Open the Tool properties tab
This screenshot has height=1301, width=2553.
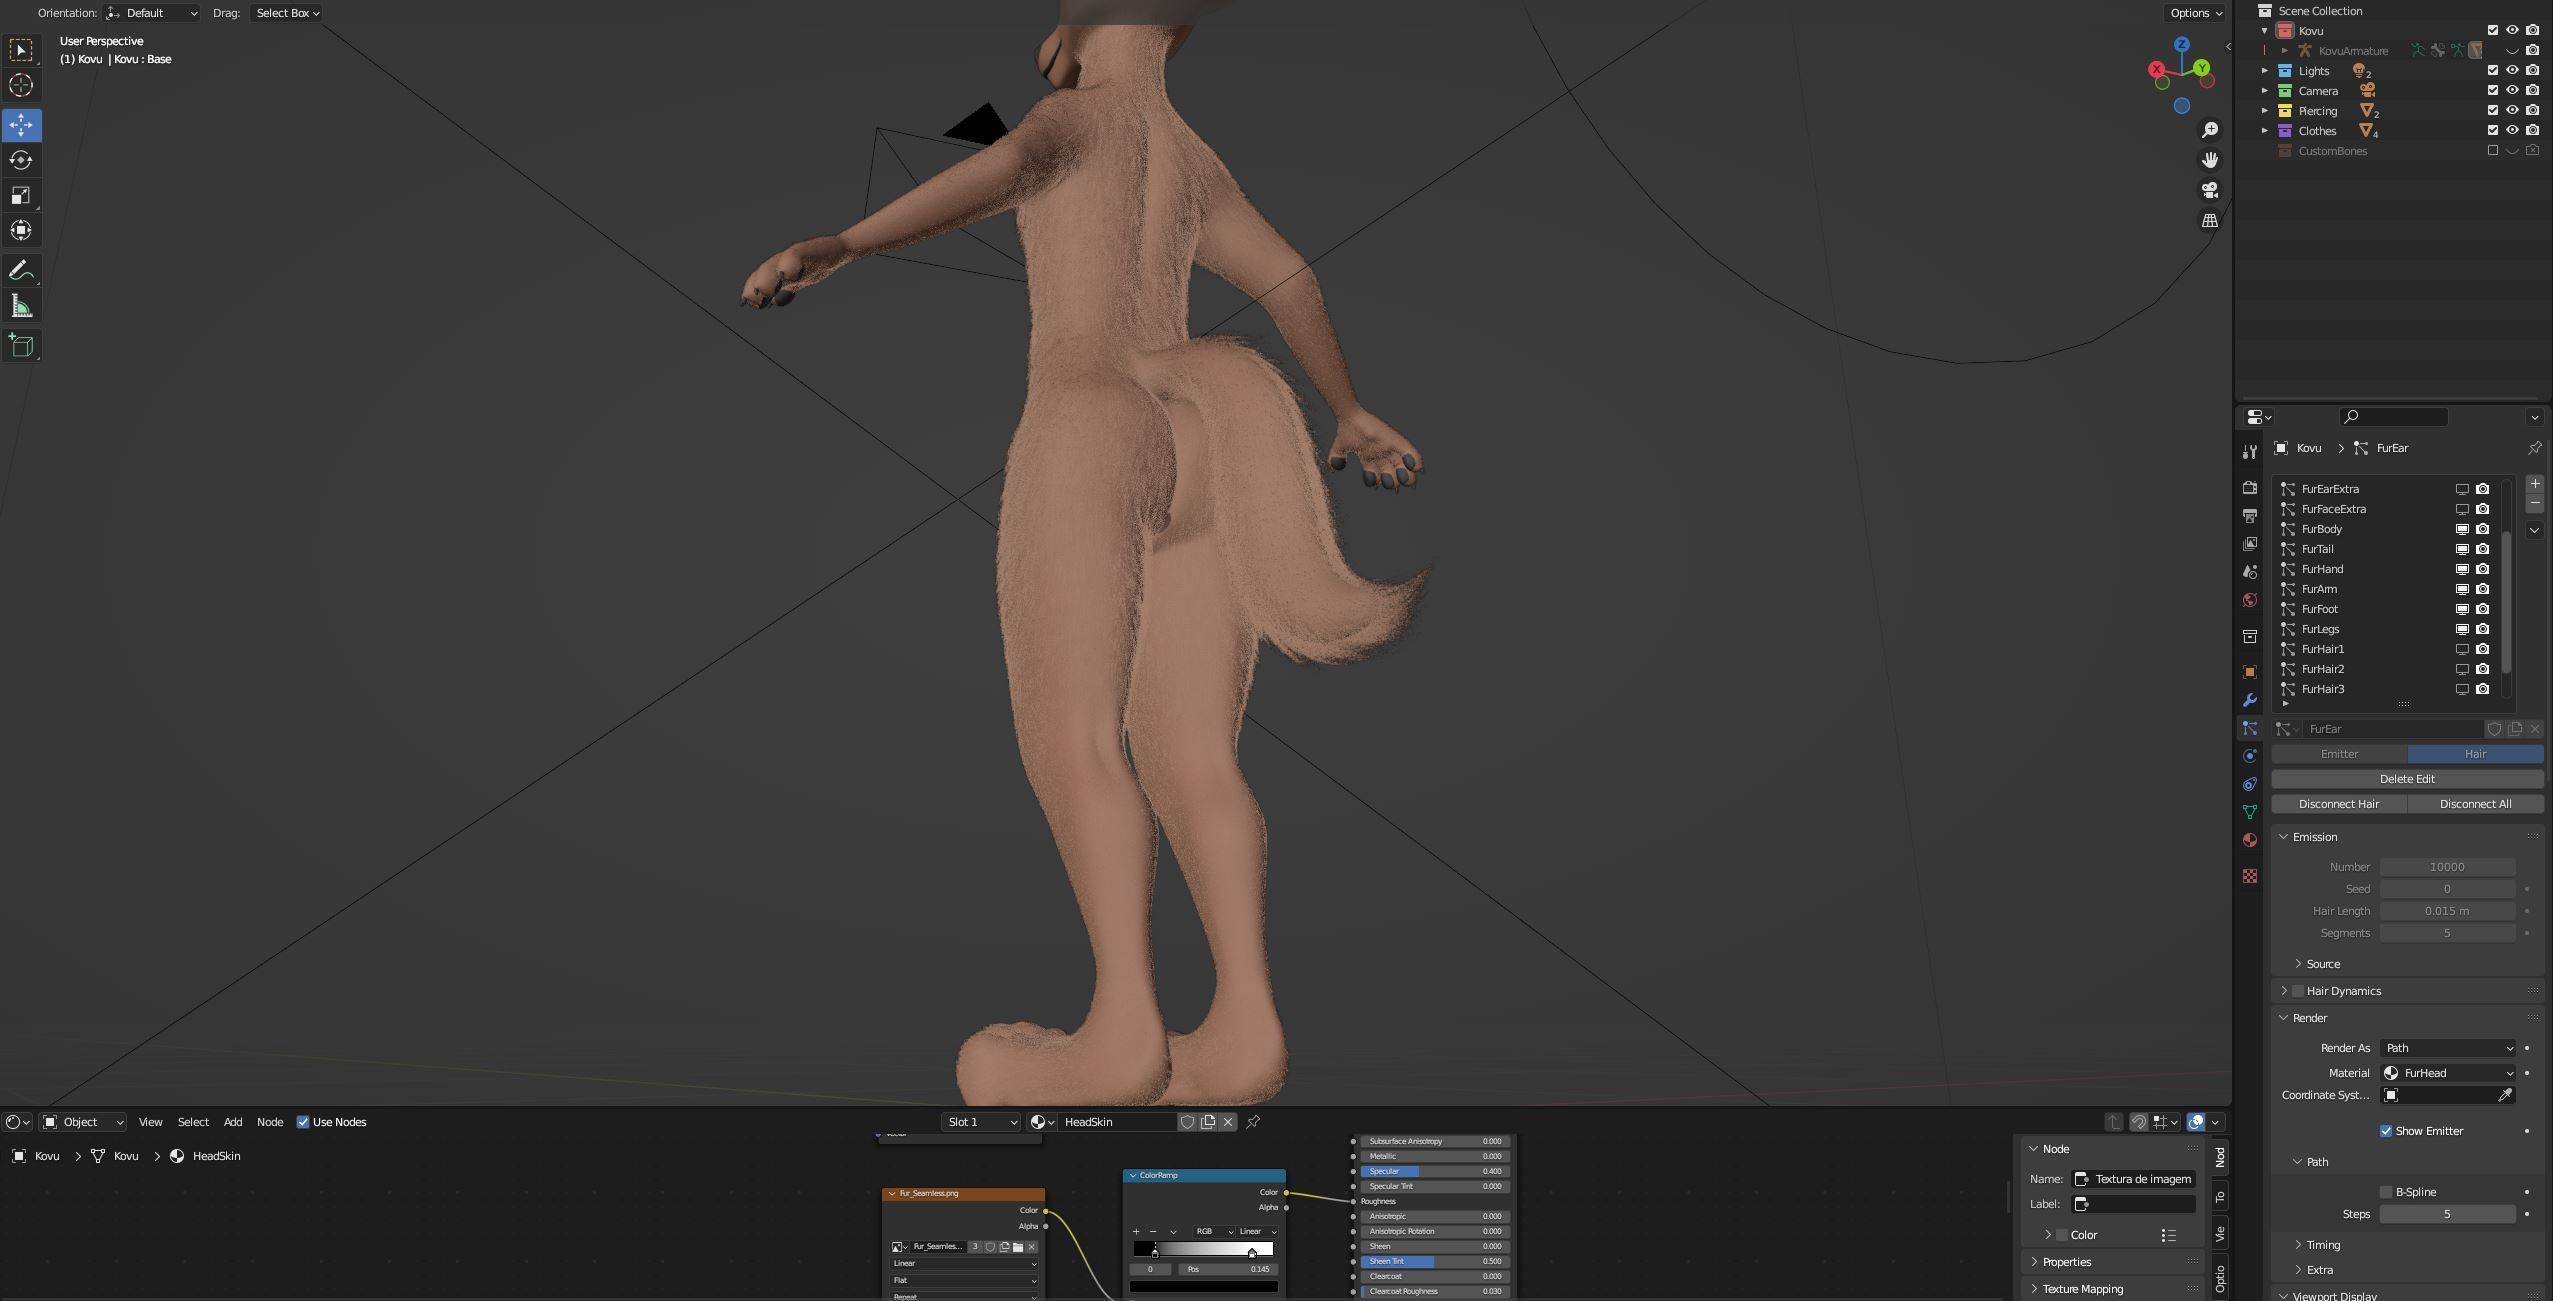pyautogui.click(x=2250, y=452)
